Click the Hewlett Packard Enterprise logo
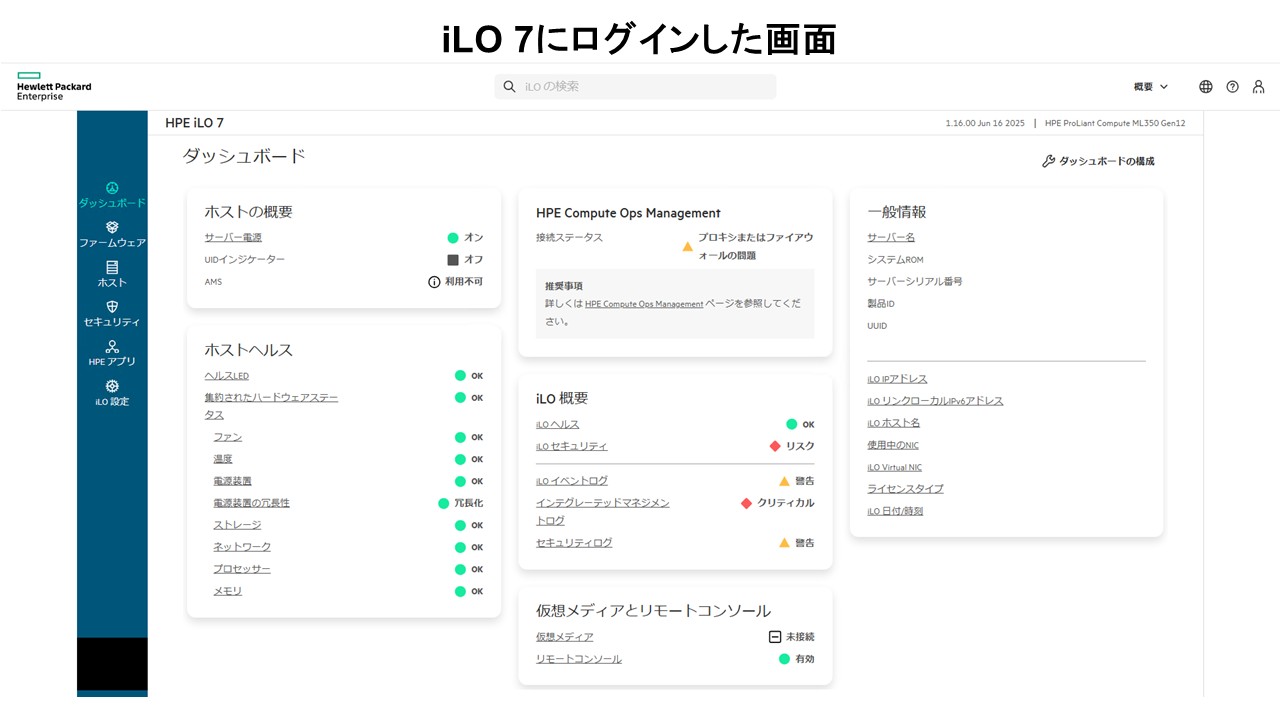Screen dimensions: 1280x720 tap(54, 86)
